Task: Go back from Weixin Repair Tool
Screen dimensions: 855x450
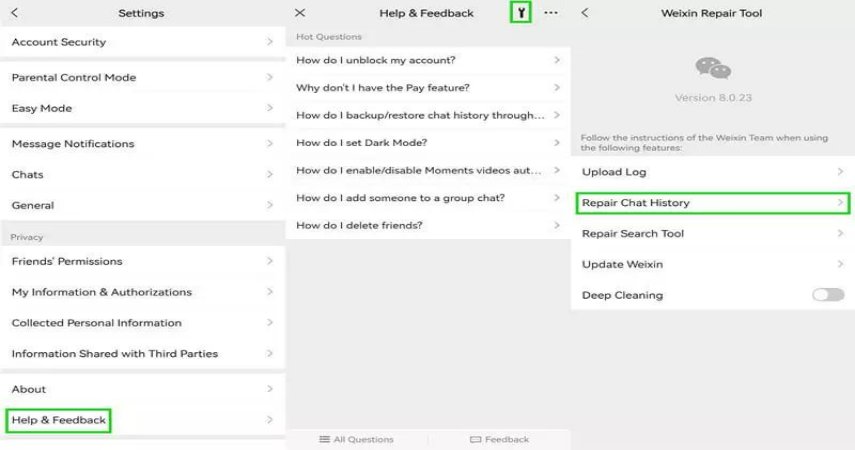Action: pos(584,13)
